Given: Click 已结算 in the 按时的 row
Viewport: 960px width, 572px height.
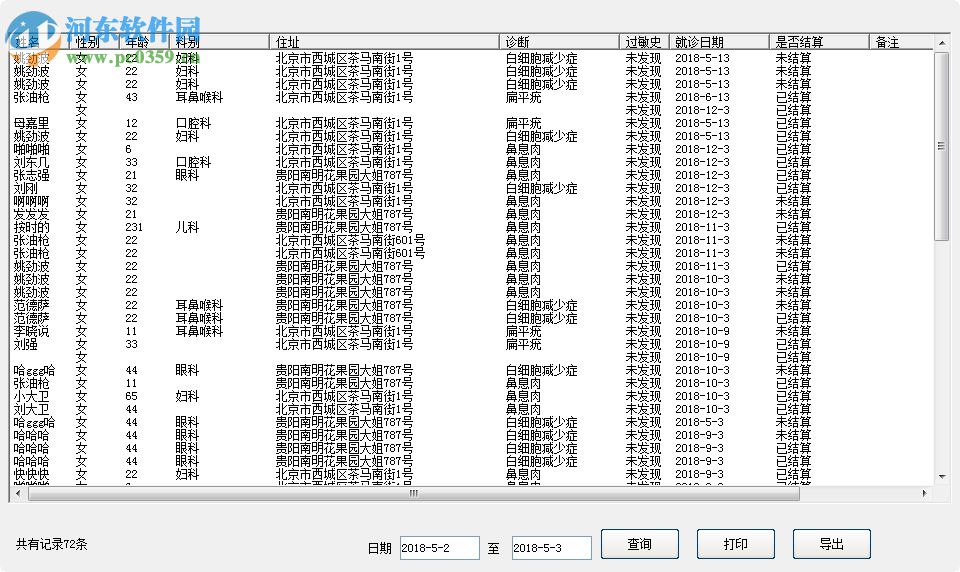Looking at the screenshot, I should 793,227.
